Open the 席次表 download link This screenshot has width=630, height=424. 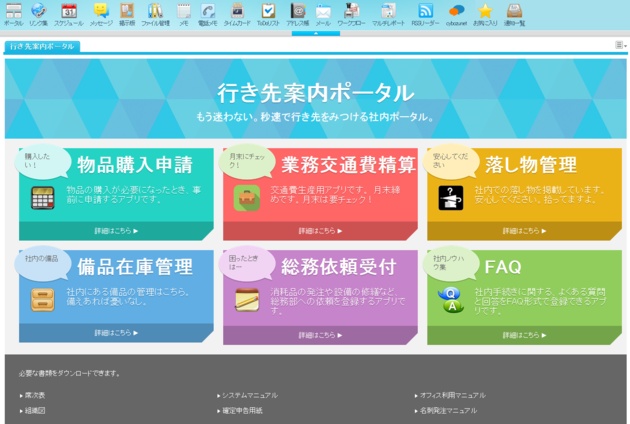(33, 395)
